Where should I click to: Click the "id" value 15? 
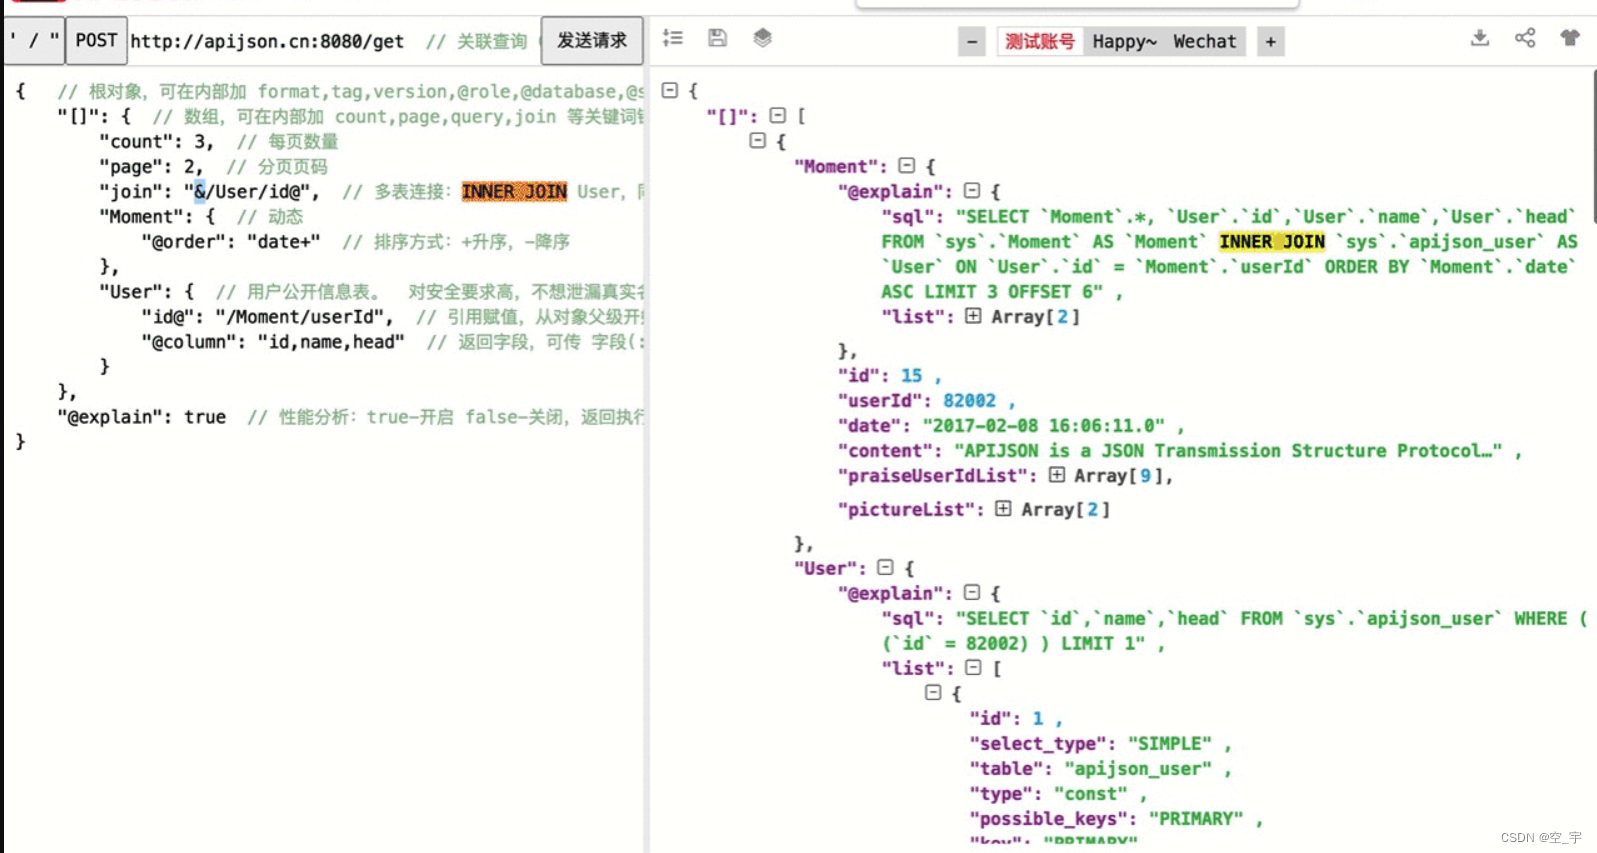[x=911, y=376]
